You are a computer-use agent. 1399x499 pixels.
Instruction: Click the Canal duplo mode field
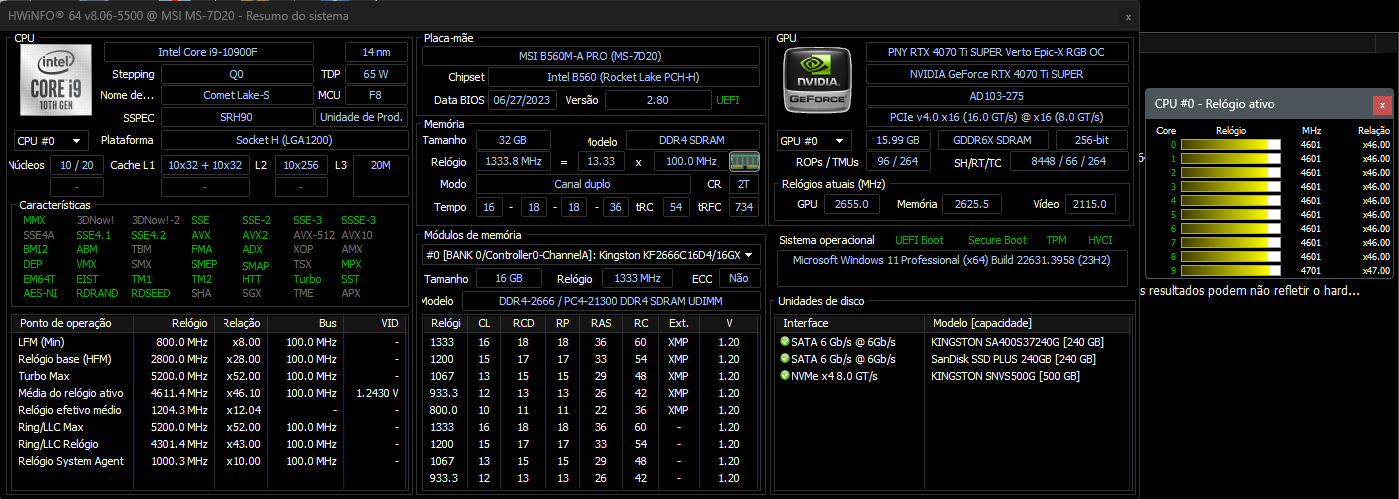[584, 184]
